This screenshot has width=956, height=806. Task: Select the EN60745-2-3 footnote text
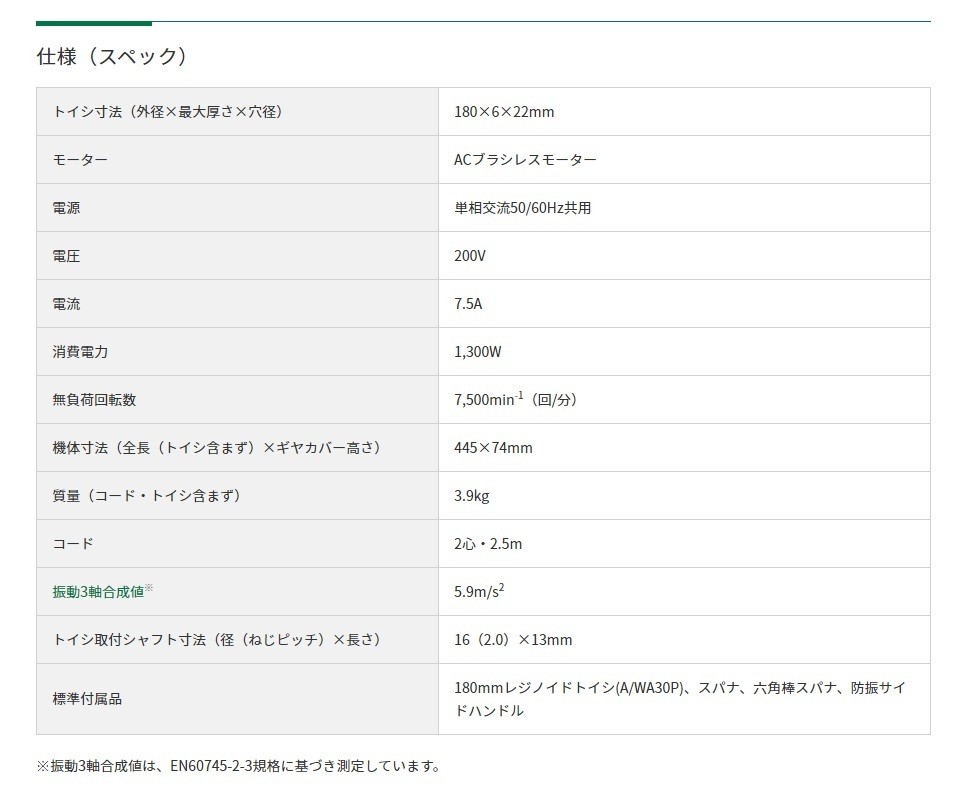click(239, 766)
